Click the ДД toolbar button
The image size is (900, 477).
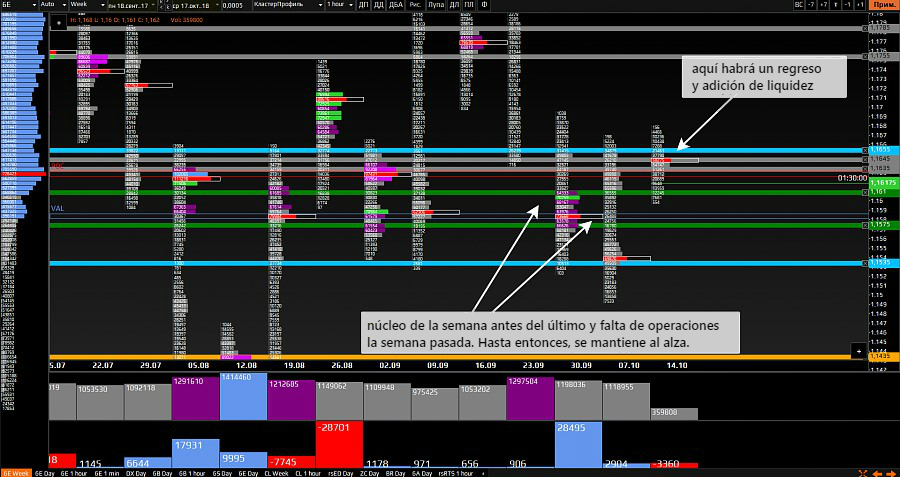(378, 5)
